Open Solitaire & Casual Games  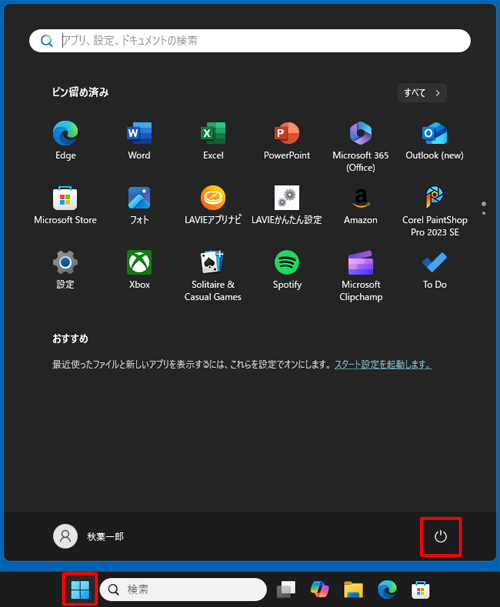pos(213,276)
